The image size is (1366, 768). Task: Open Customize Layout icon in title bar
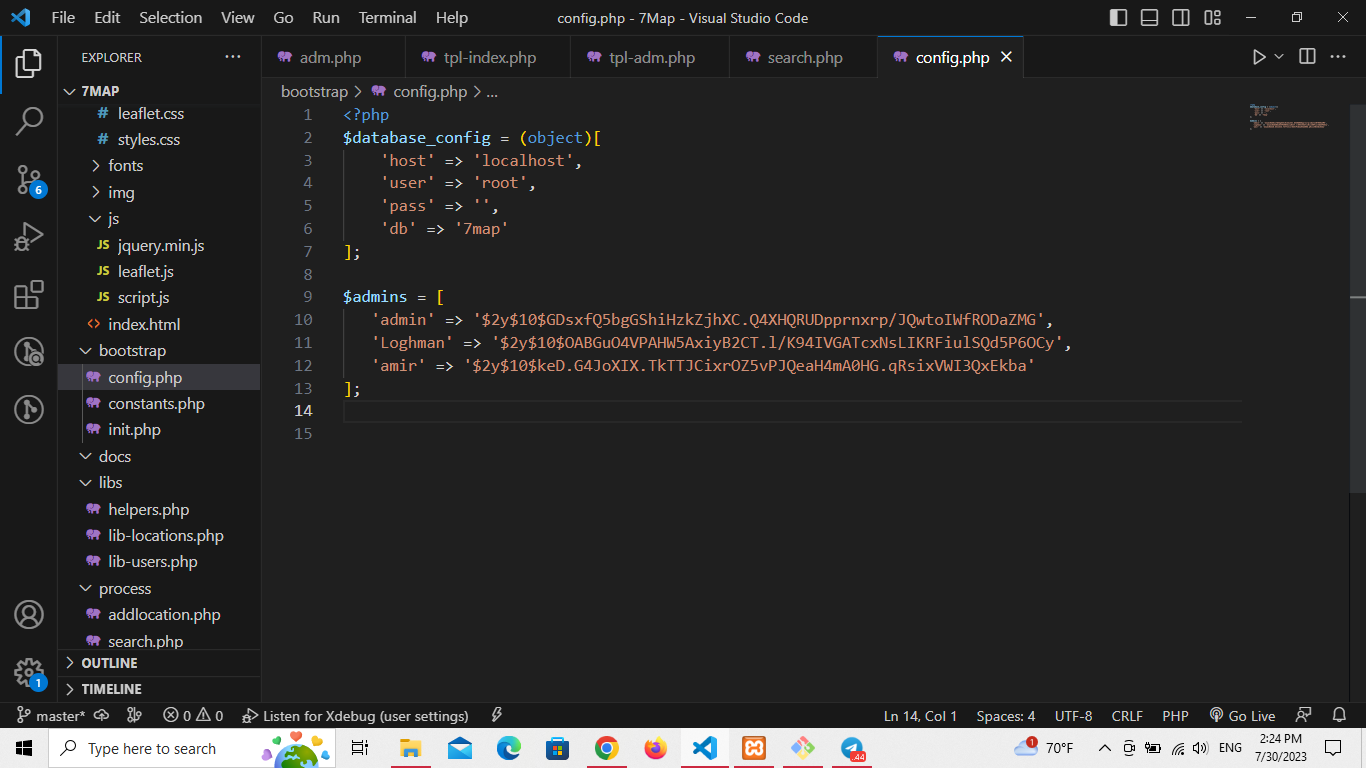1213,18
